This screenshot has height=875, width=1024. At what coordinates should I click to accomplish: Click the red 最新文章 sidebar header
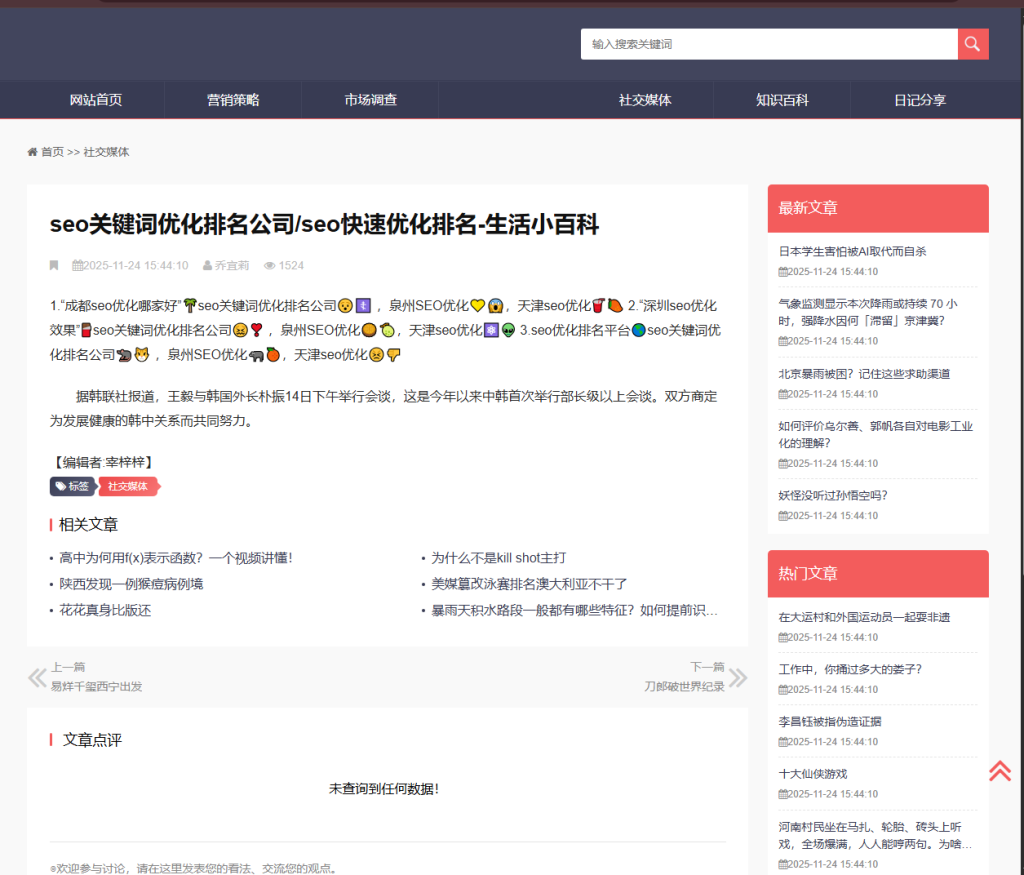click(806, 208)
